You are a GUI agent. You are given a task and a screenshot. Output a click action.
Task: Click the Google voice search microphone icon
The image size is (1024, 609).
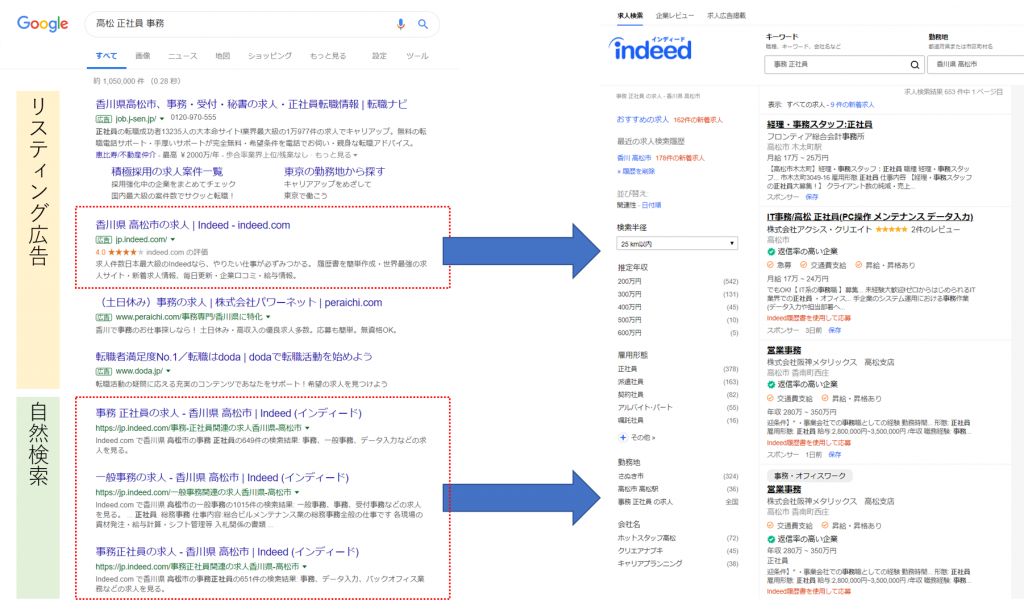click(400, 24)
